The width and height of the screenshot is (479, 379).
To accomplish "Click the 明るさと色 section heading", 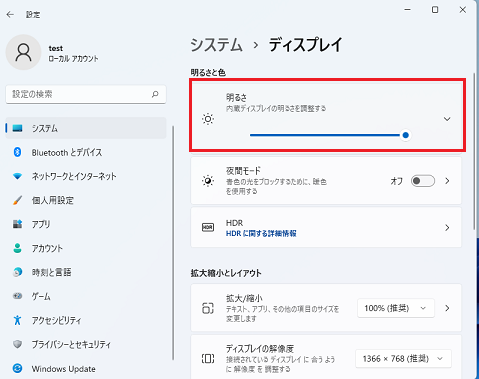I will 208,72.
